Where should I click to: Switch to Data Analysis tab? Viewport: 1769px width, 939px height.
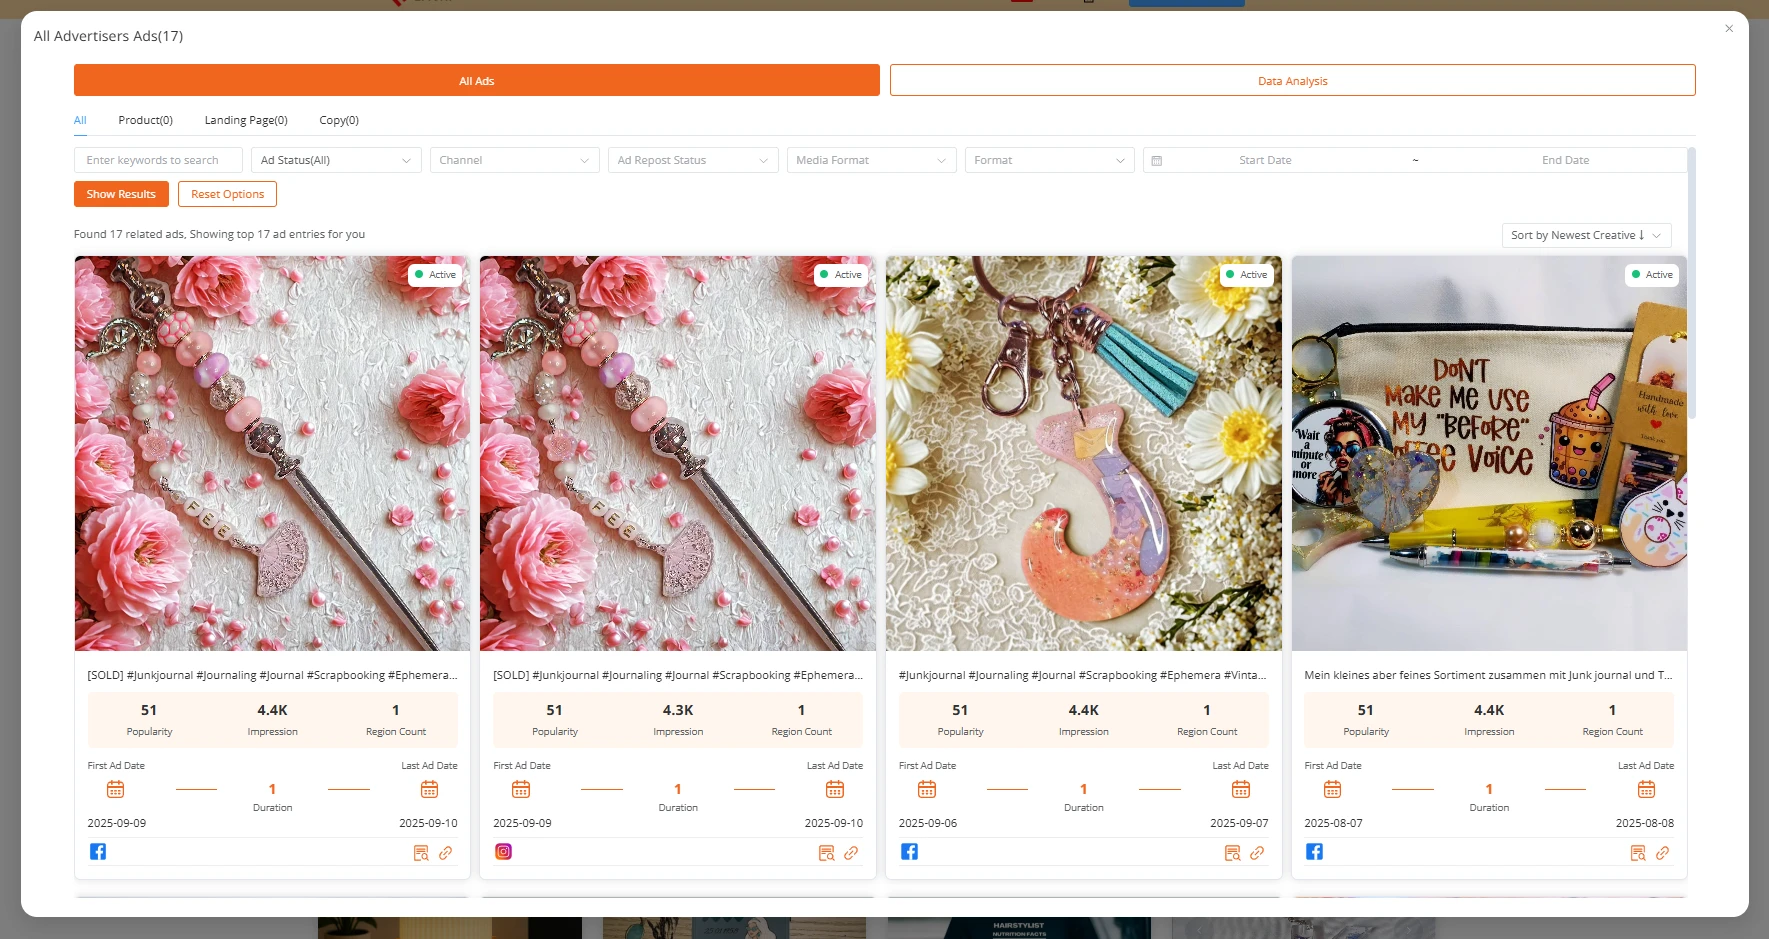[1292, 81]
